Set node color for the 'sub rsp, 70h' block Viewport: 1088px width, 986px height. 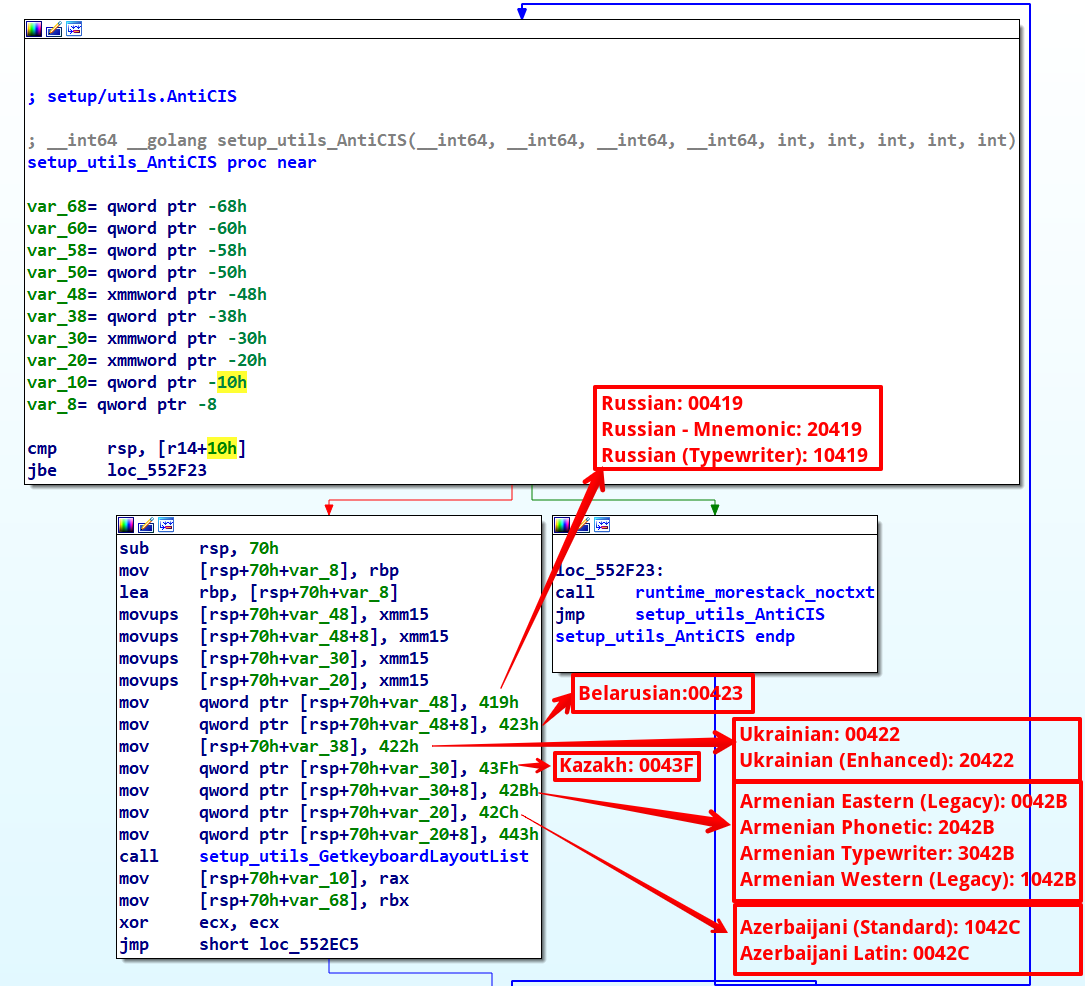[x=126, y=525]
